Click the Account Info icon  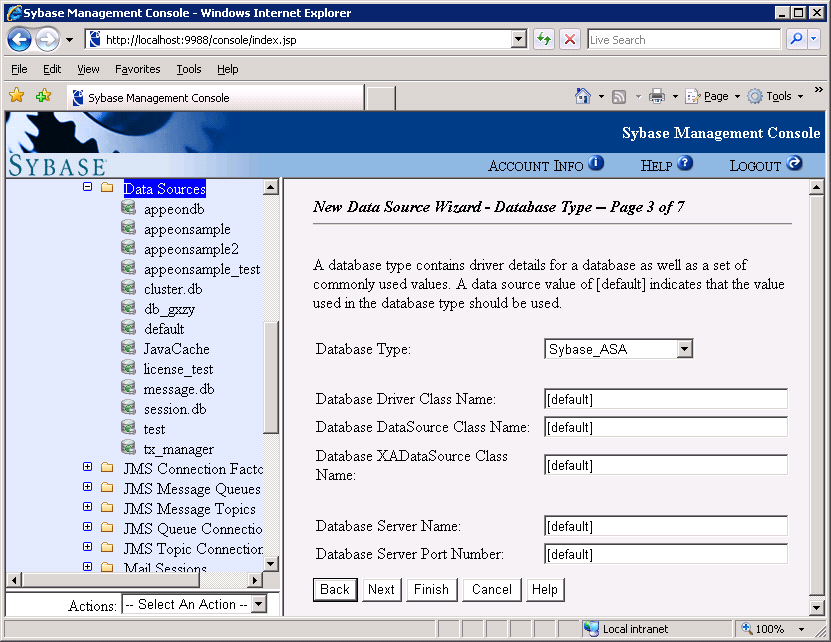coord(596,163)
